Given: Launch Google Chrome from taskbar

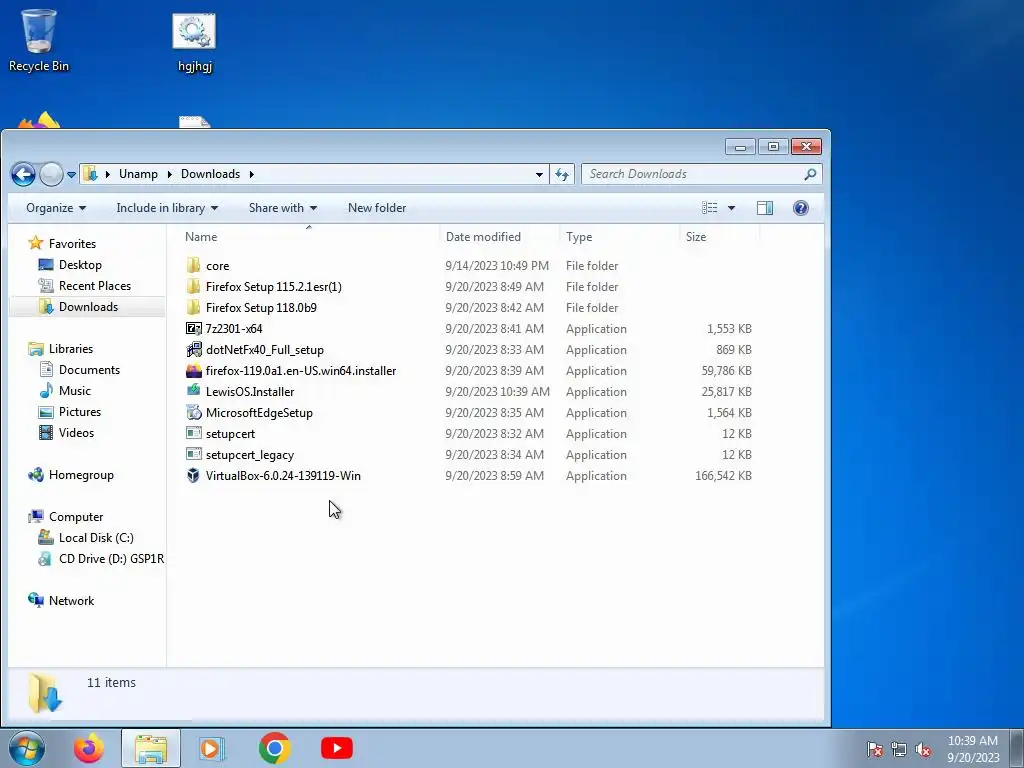Looking at the screenshot, I should click(274, 748).
